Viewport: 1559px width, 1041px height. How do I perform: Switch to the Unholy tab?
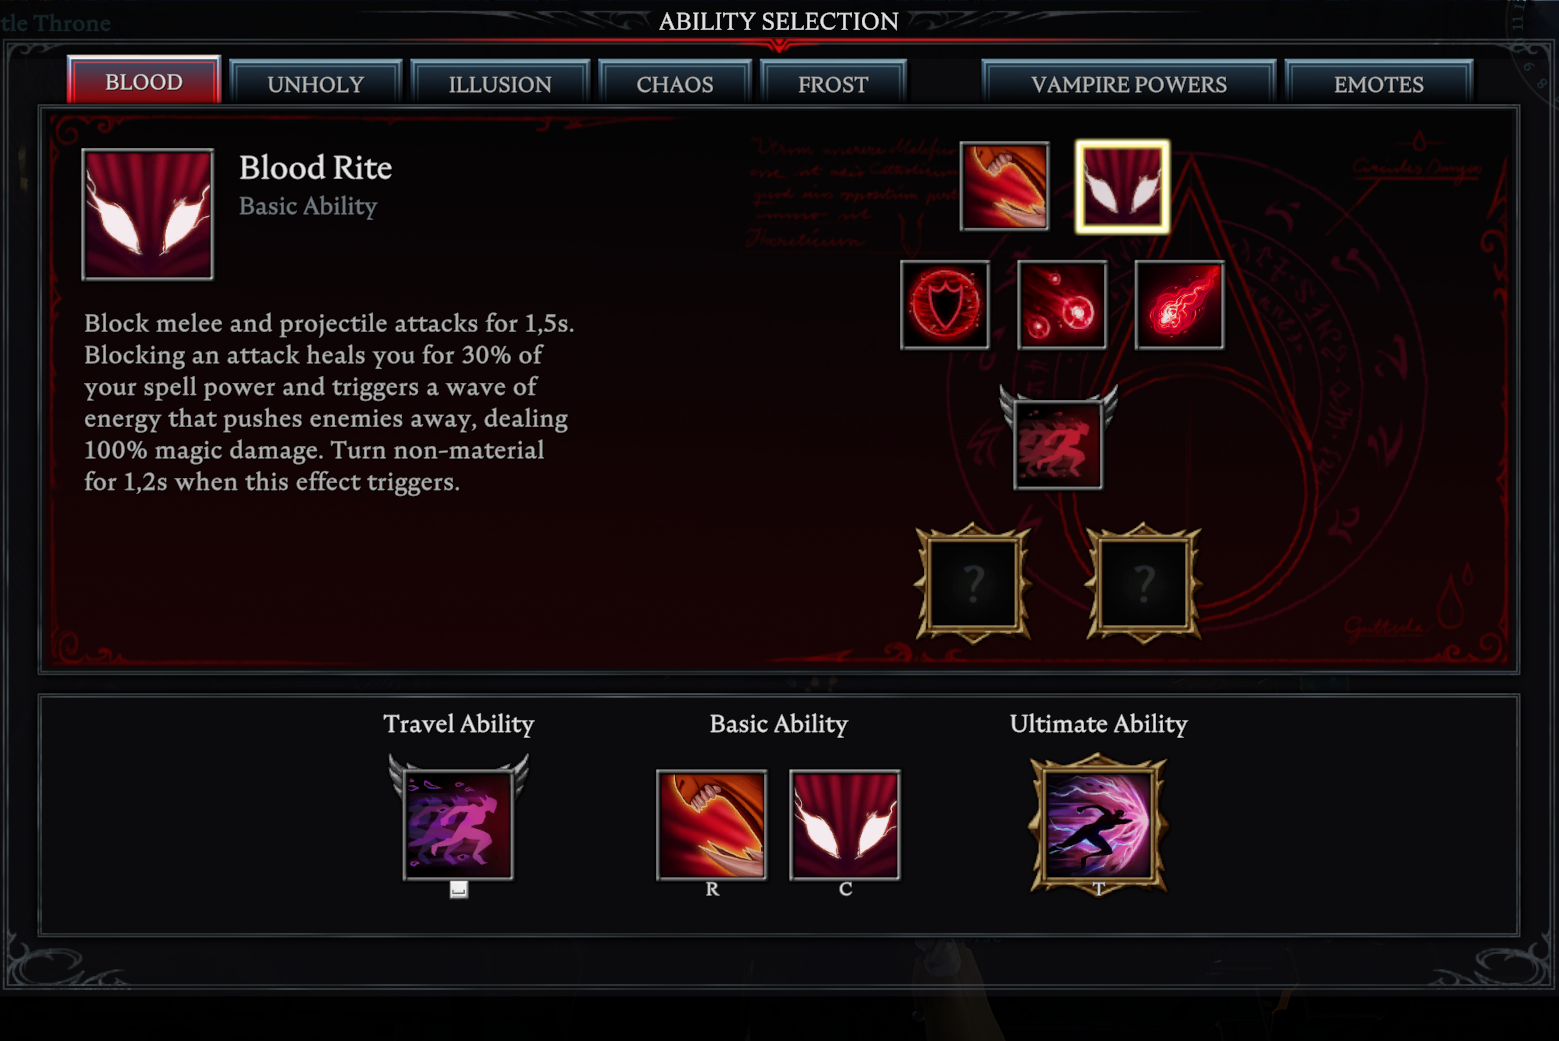coord(315,83)
